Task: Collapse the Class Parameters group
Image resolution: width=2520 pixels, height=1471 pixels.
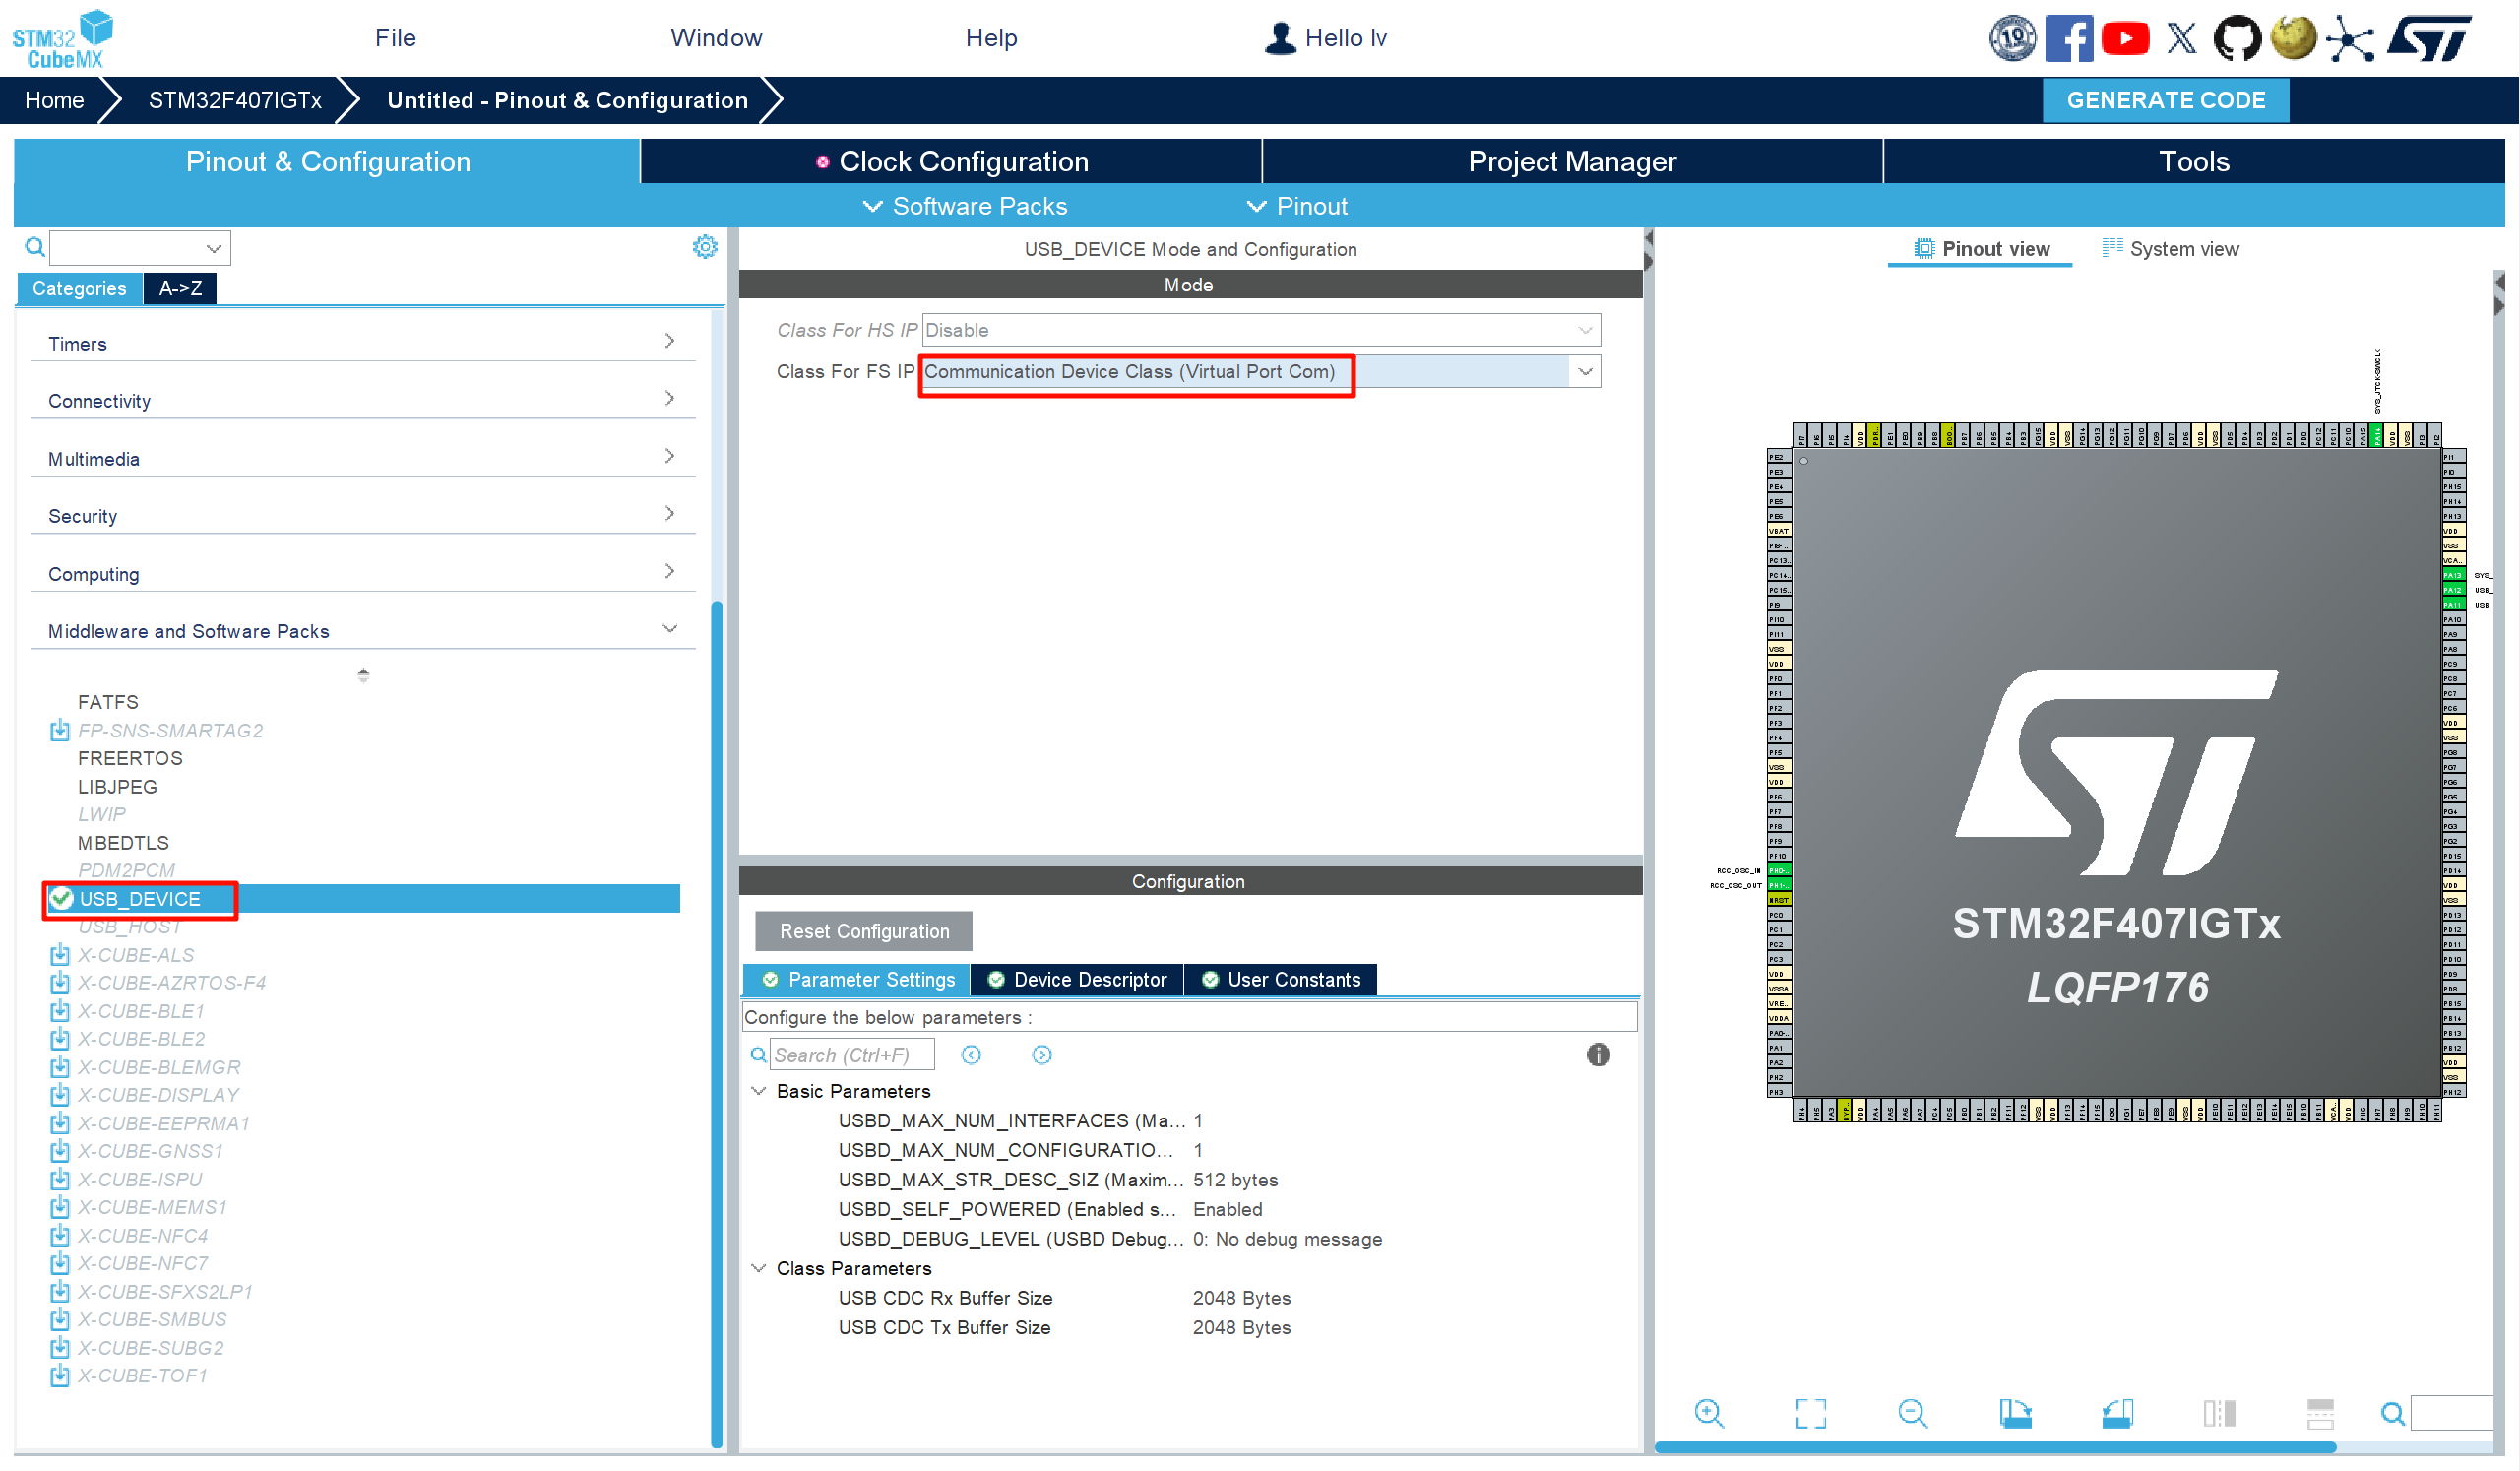Action: coord(759,1268)
